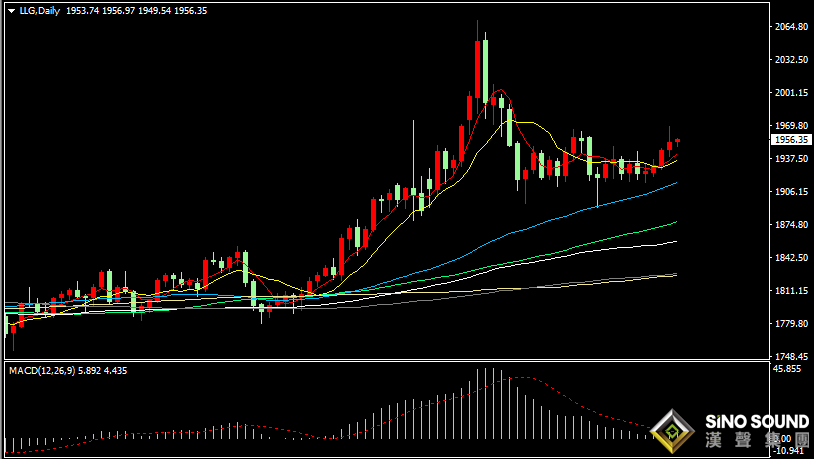Image resolution: width=814 pixels, height=459 pixels.
Task: Click the 2032.50 price axis label
Action: tap(792, 60)
